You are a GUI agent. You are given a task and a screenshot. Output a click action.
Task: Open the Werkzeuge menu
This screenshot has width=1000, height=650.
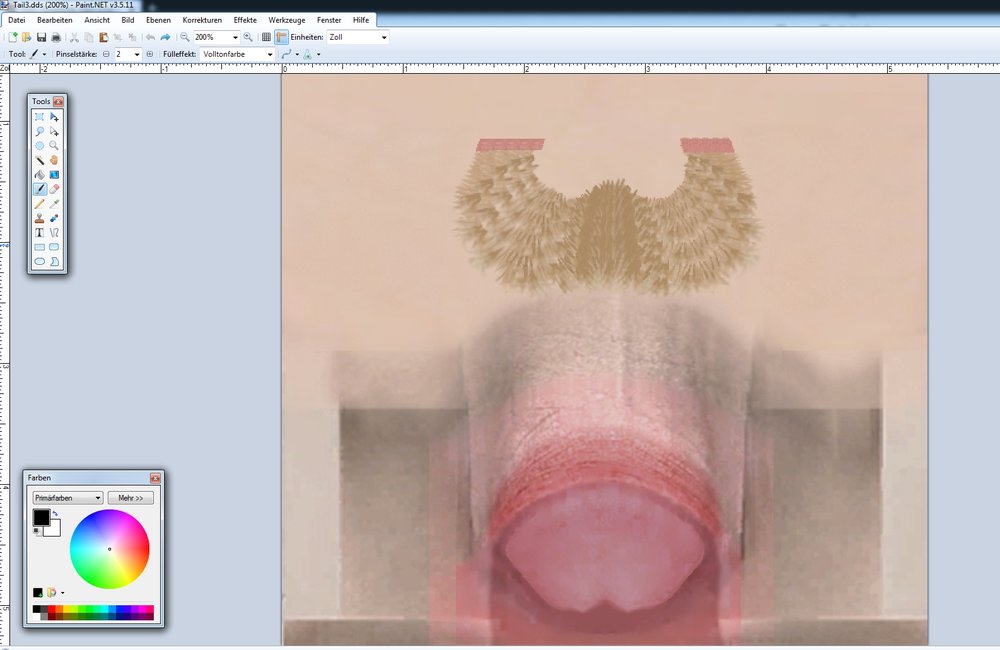click(x=287, y=20)
